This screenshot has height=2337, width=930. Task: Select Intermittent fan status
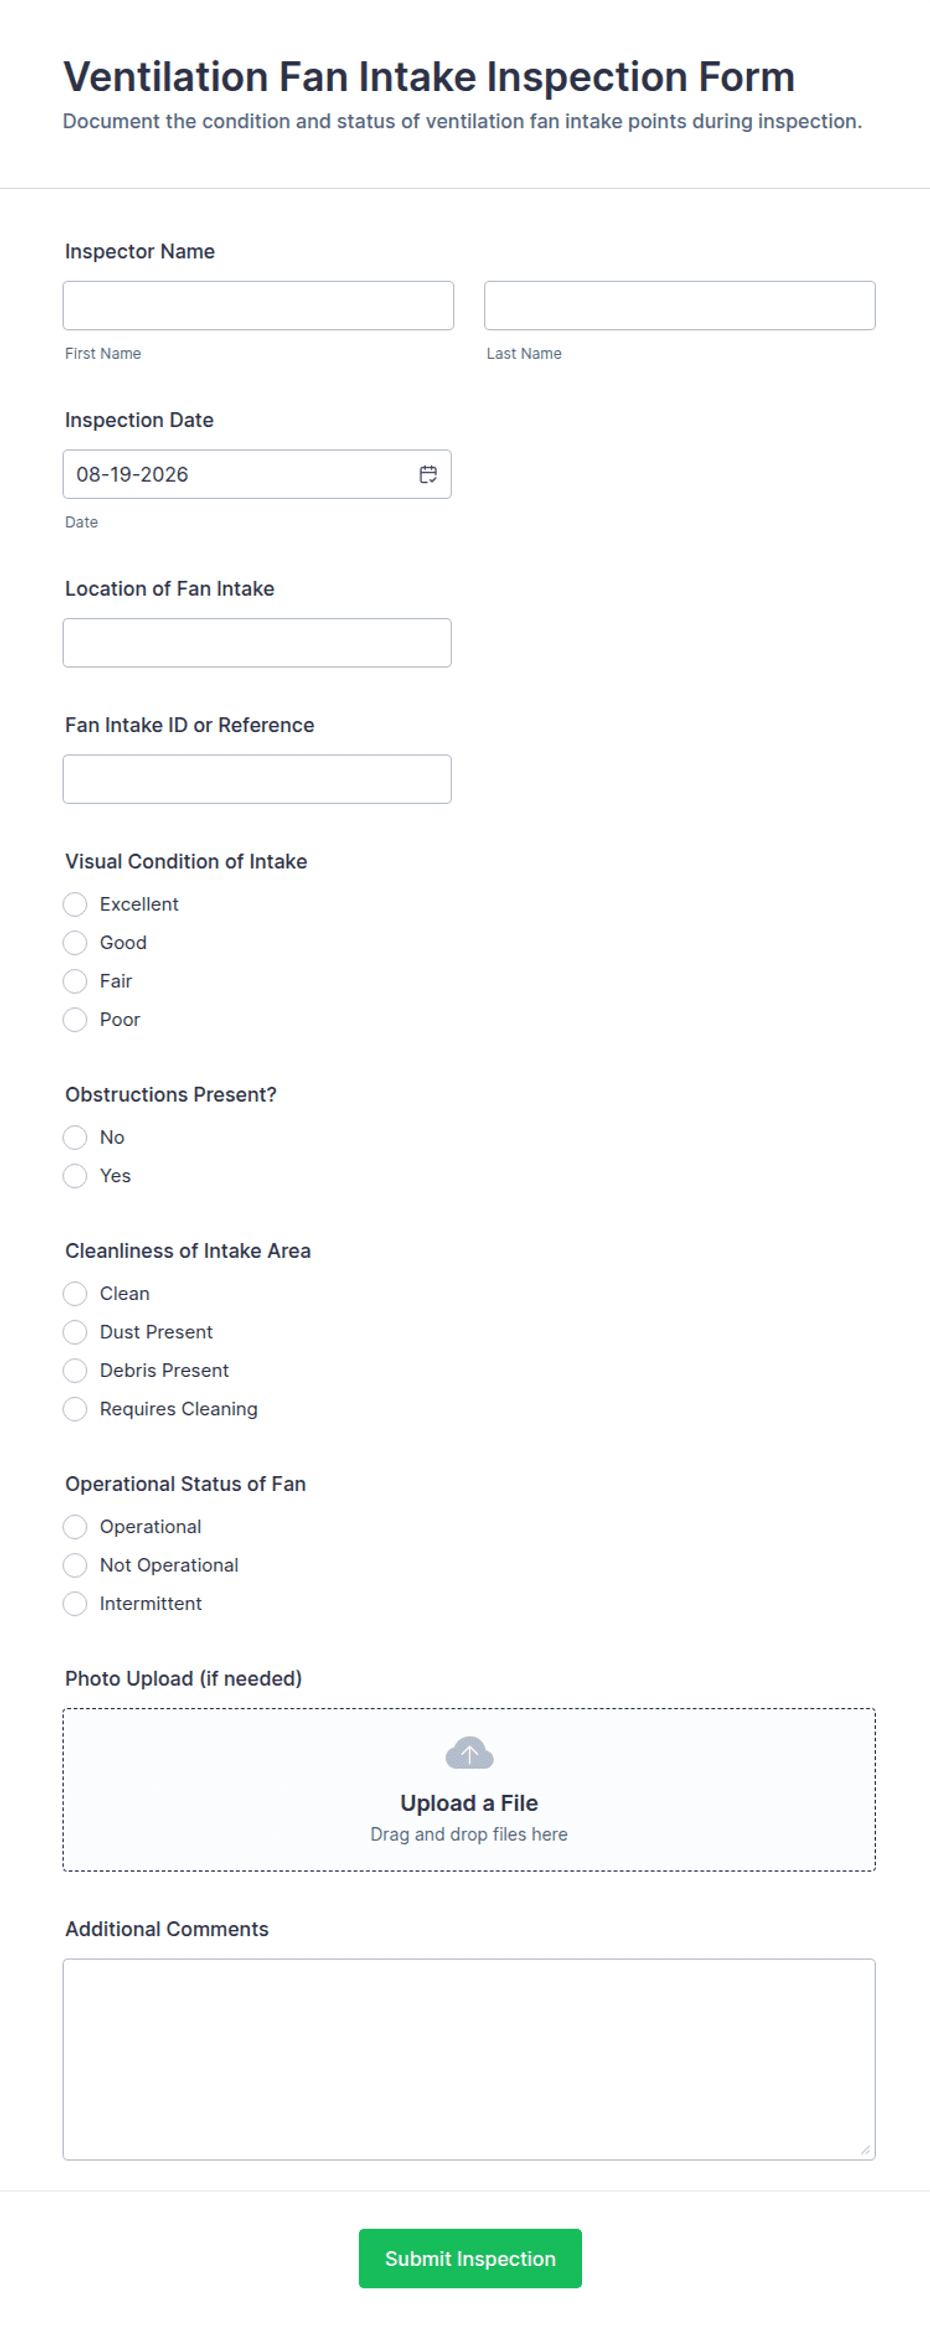pyautogui.click(x=75, y=1604)
